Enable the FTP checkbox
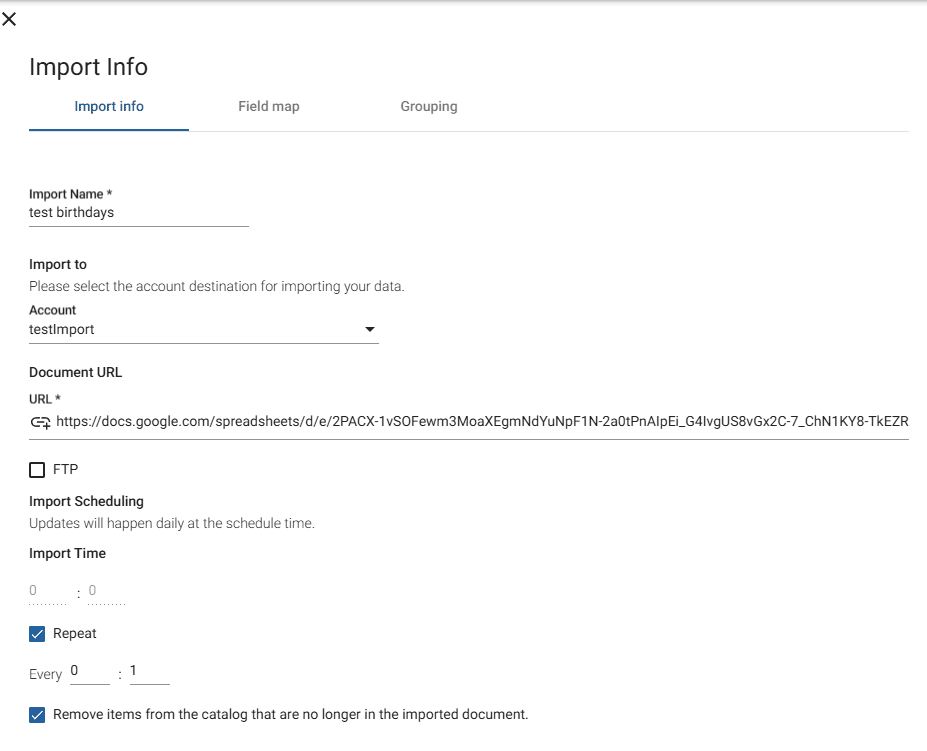 pos(36,469)
